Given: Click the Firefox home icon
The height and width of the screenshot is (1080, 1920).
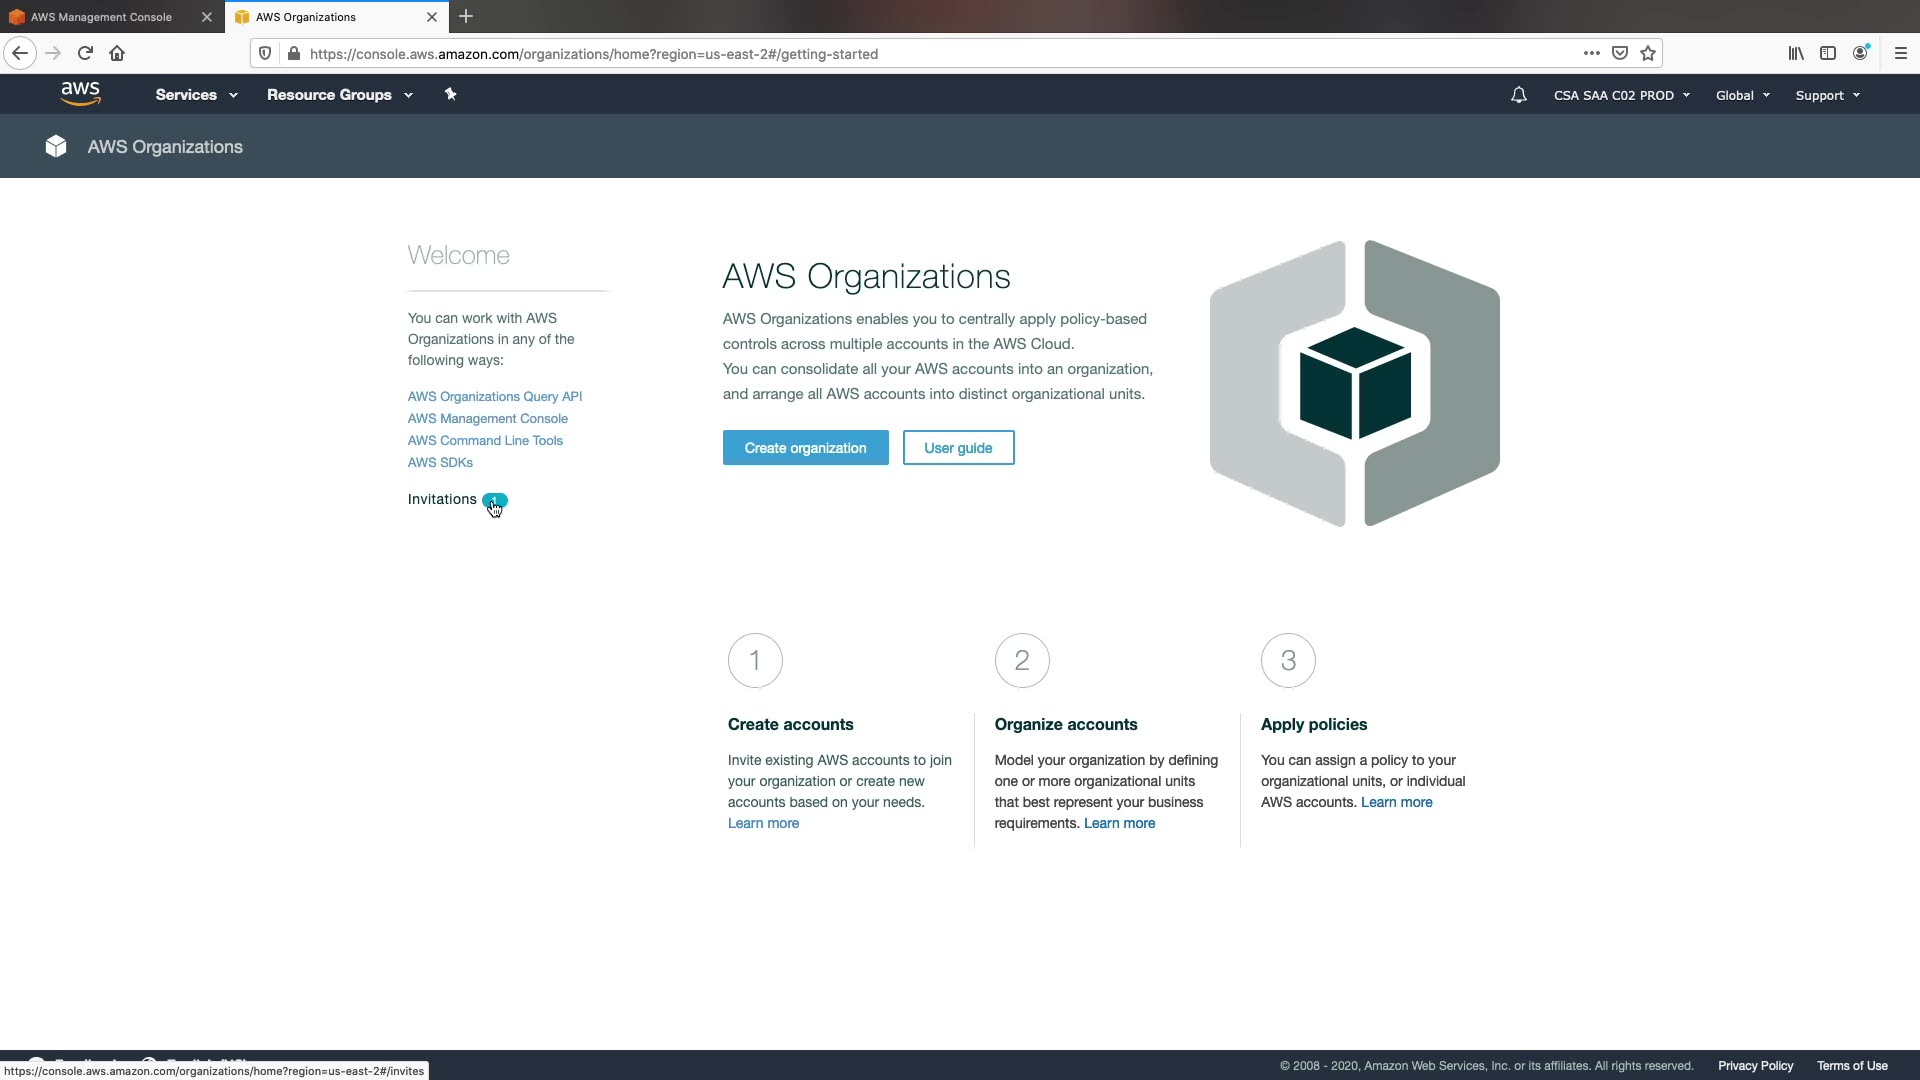Looking at the screenshot, I should click(x=117, y=54).
